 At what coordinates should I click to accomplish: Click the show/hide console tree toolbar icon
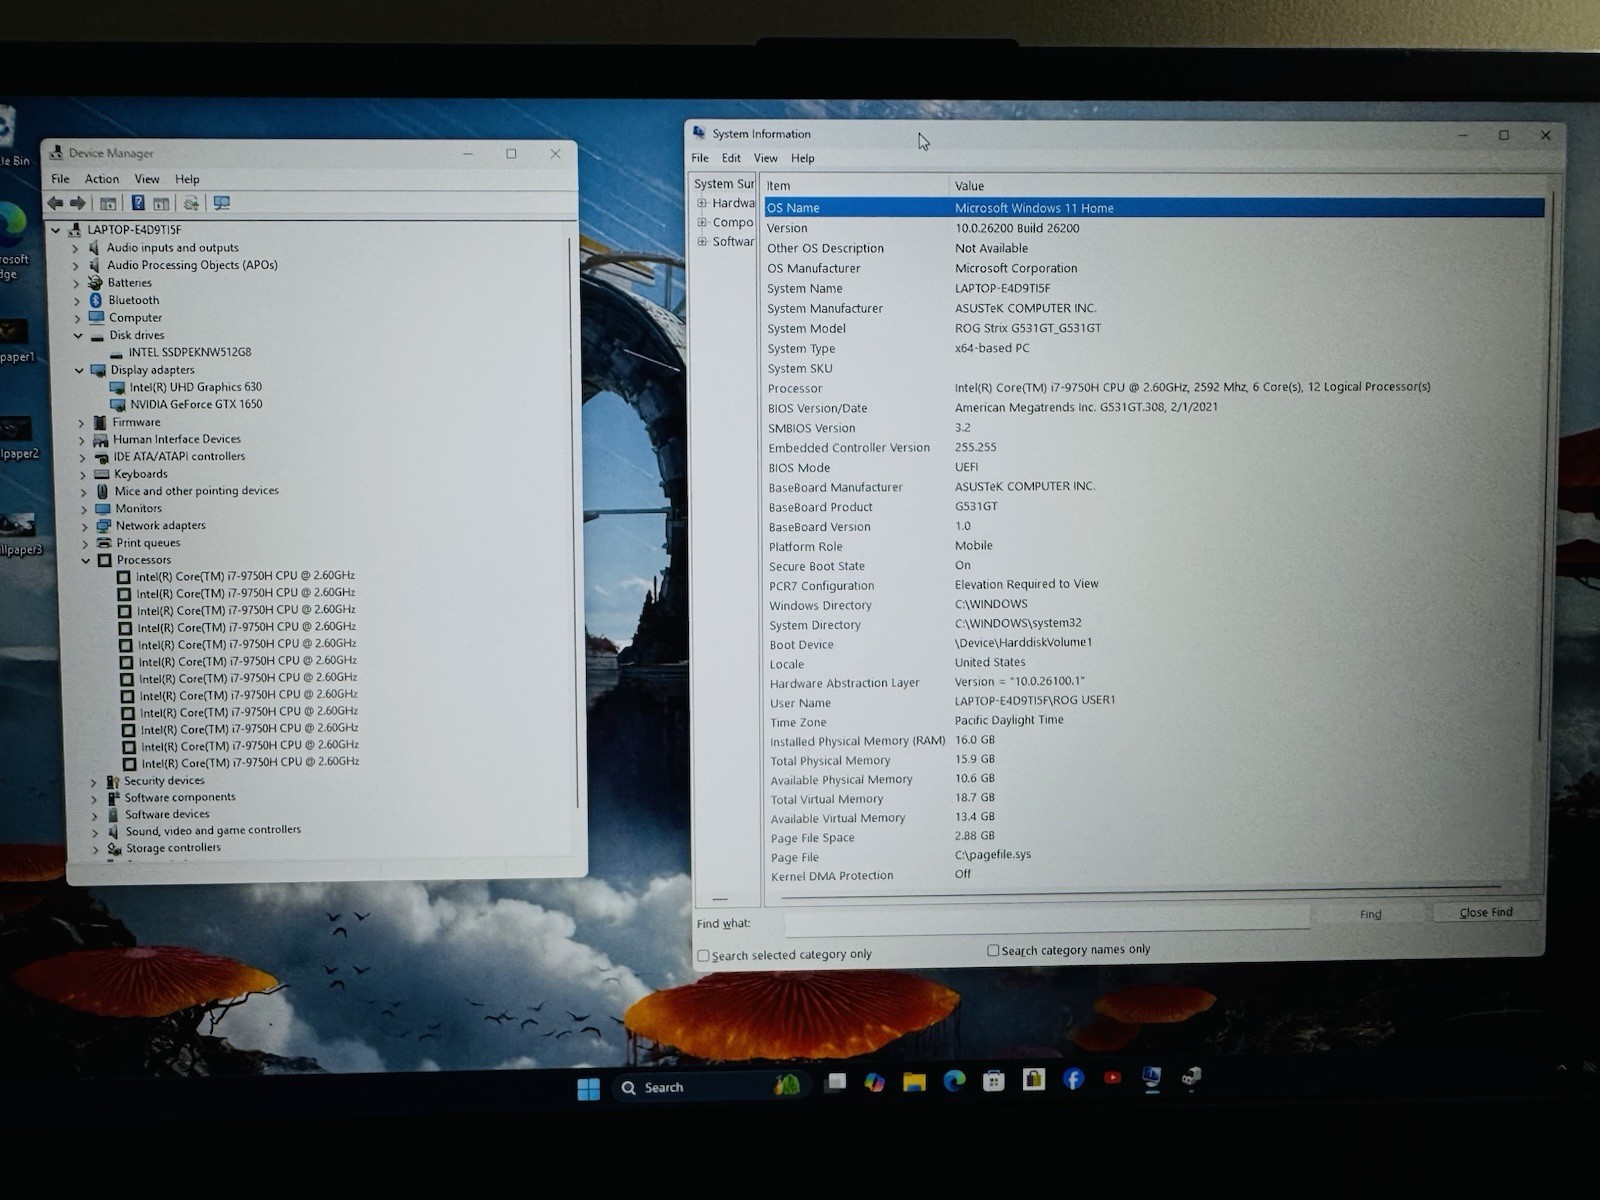pyautogui.click(x=108, y=203)
